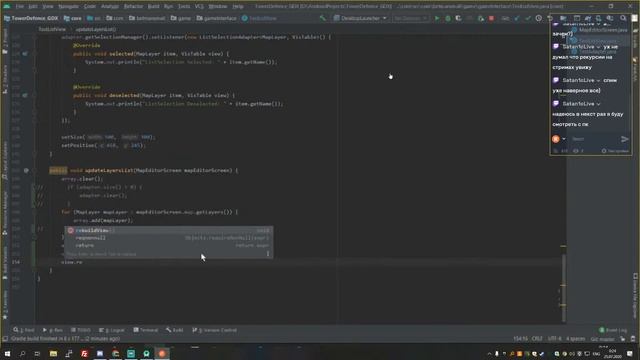
Task: Click the taskbar Search icon
Action: [22, 353]
